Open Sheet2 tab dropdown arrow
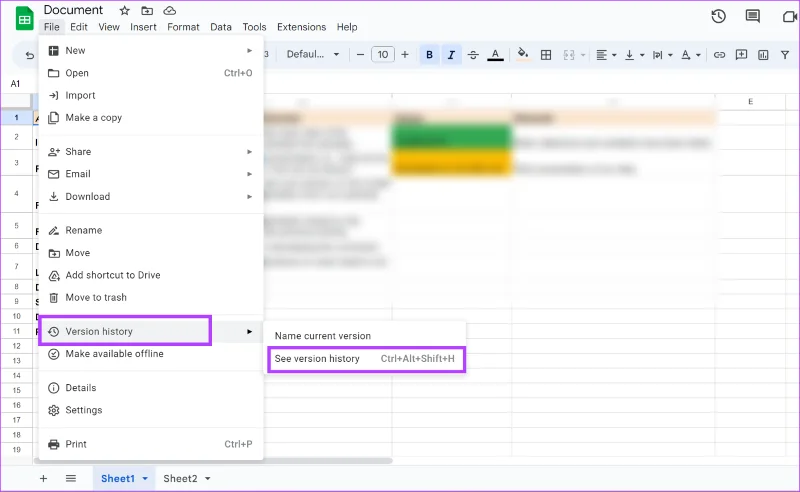Screen dimensions: 800x492 click(208, 479)
